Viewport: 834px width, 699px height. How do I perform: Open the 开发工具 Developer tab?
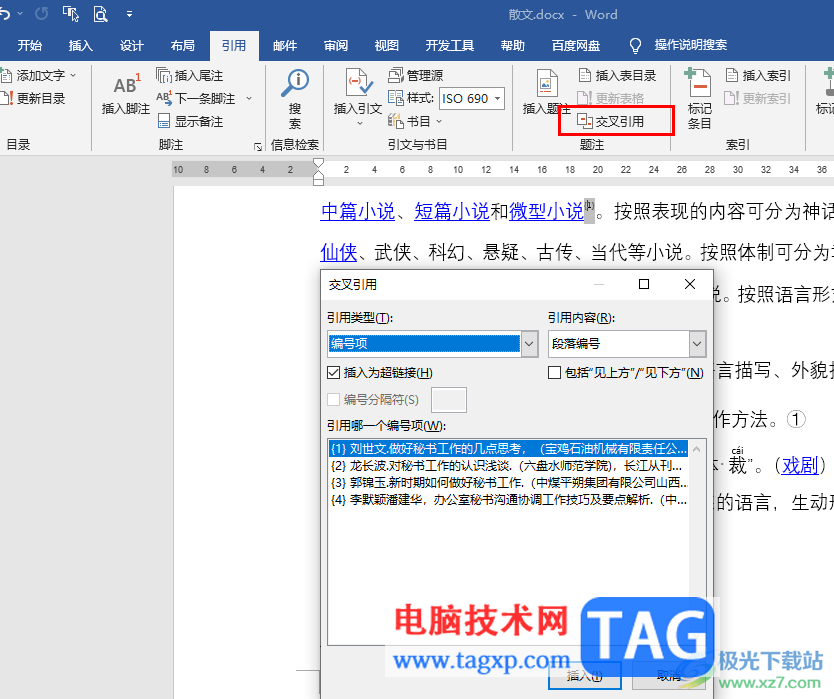[450, 46]
